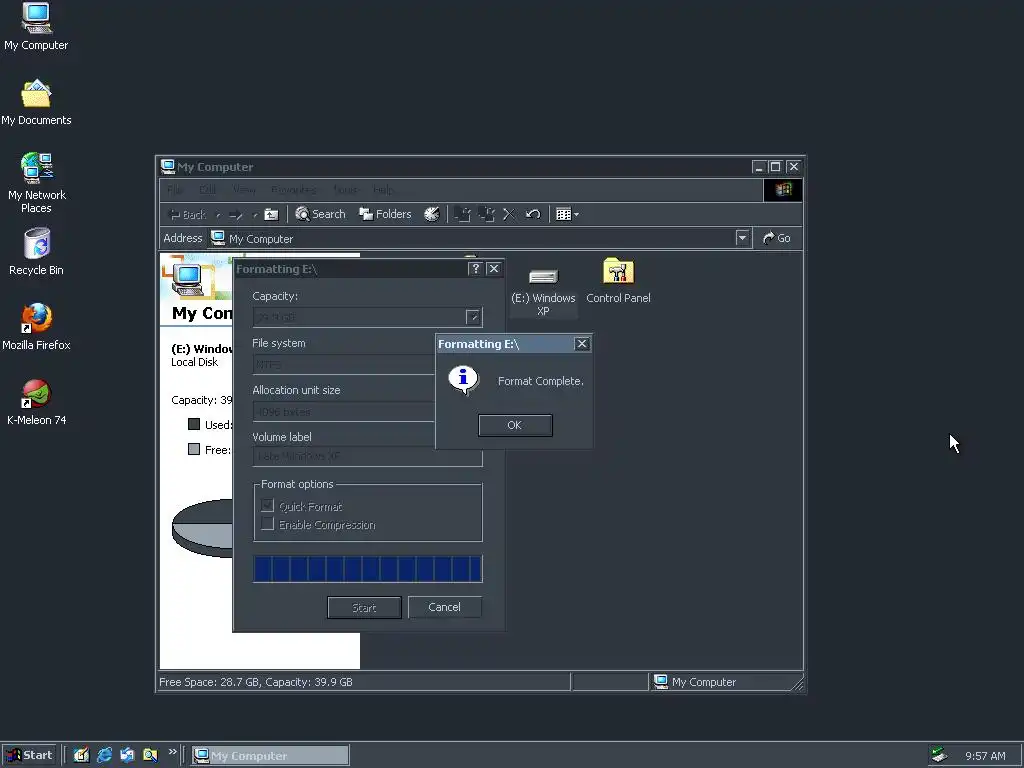Click the Move To toolbar icon
Screen dimensions: 1024x768
(462, 214)
